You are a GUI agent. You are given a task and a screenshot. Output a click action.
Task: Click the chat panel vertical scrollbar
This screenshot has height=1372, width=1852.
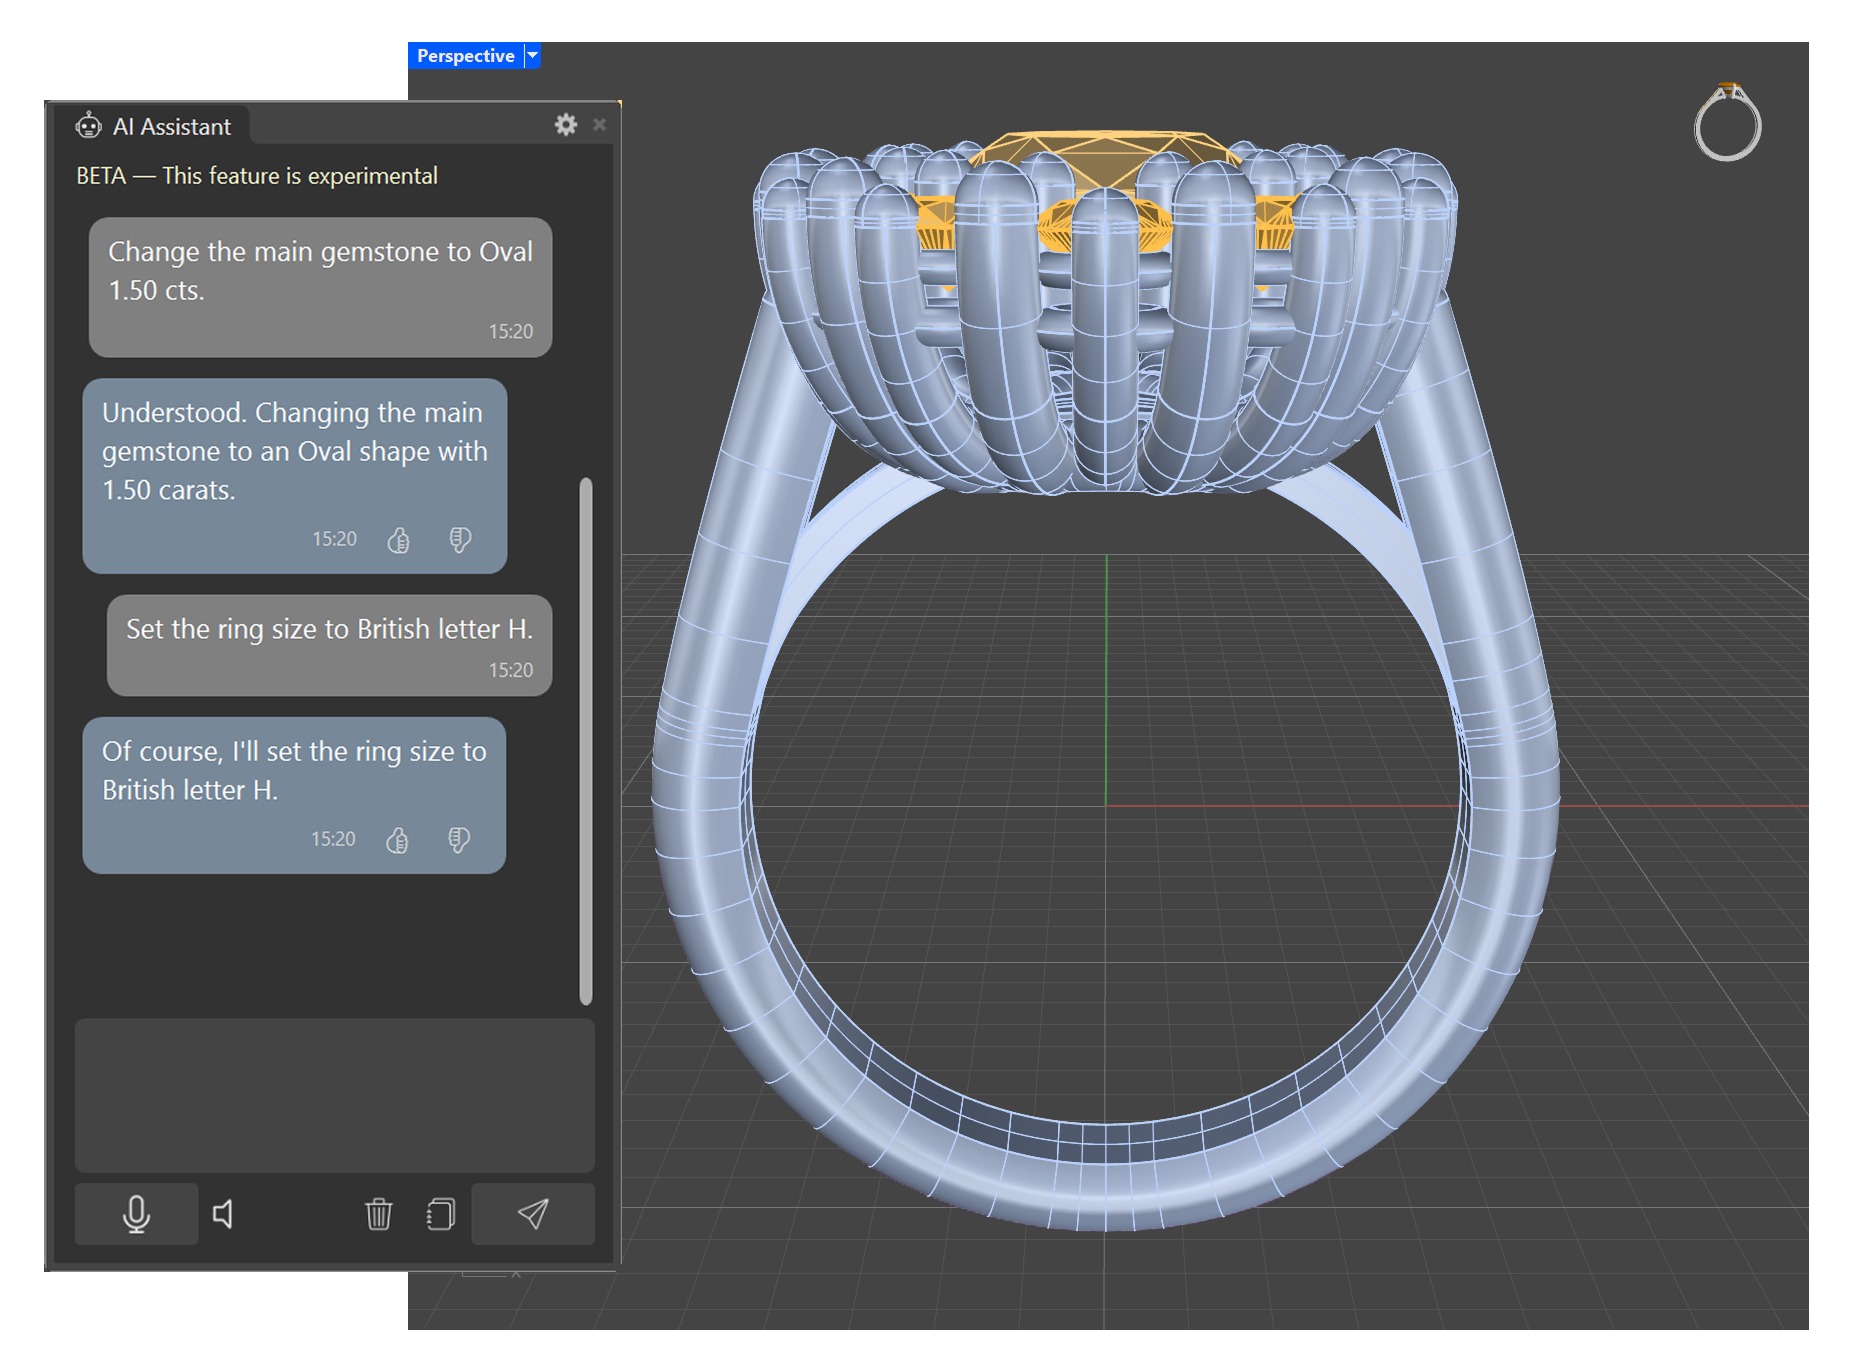coord(586,740)
